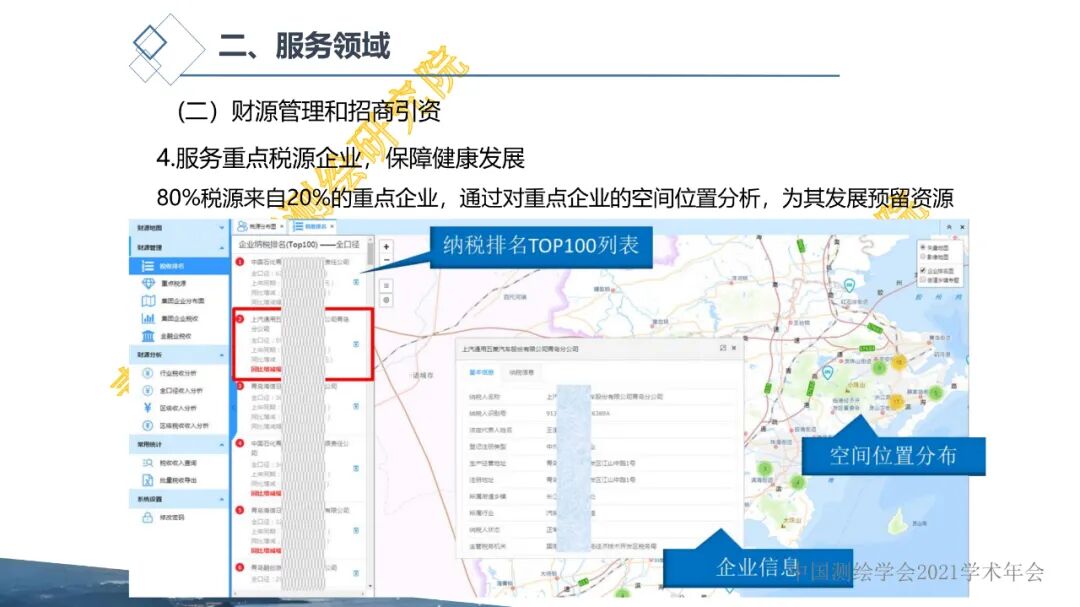This screenshot has height=607, width=1080.
Task: Zoom in the map with plus button
Action: coord(386,247)
